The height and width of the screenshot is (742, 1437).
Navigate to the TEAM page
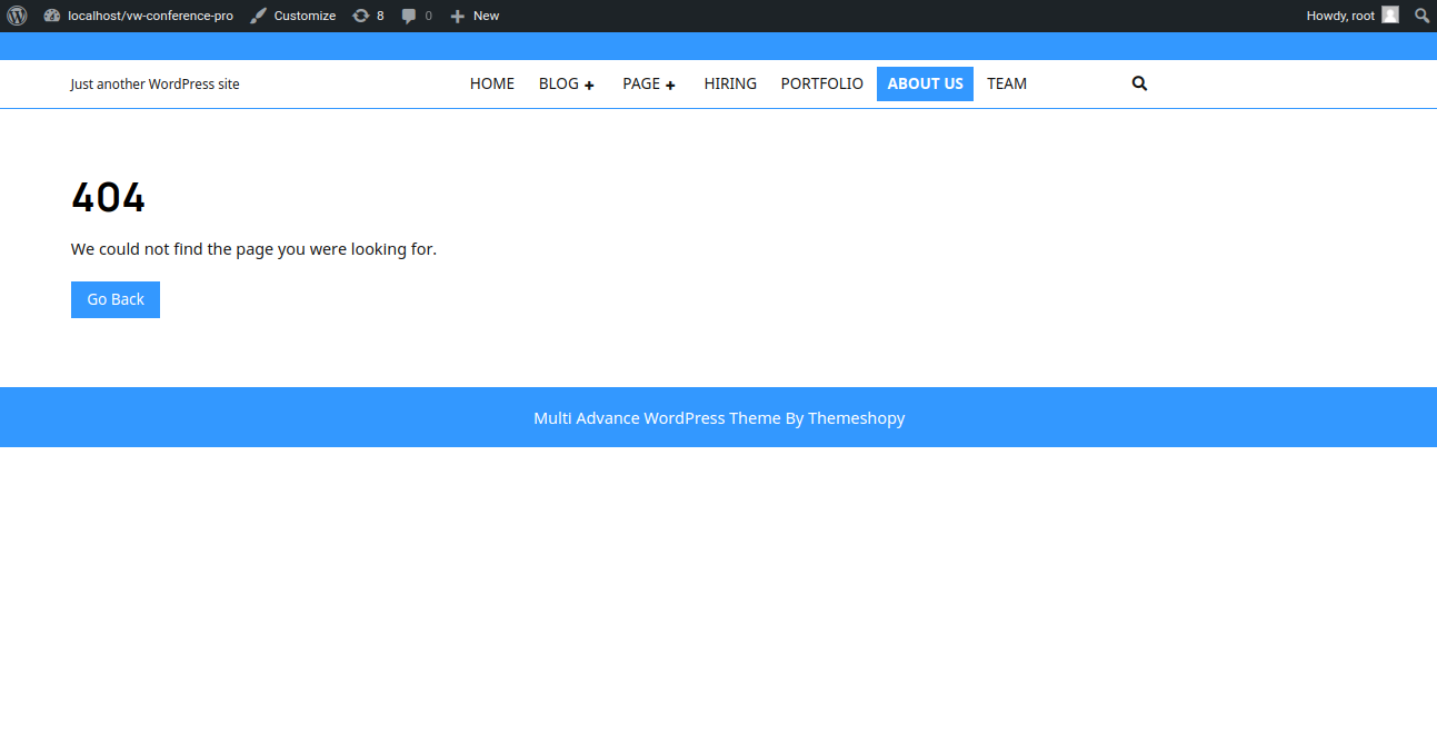1006,84
